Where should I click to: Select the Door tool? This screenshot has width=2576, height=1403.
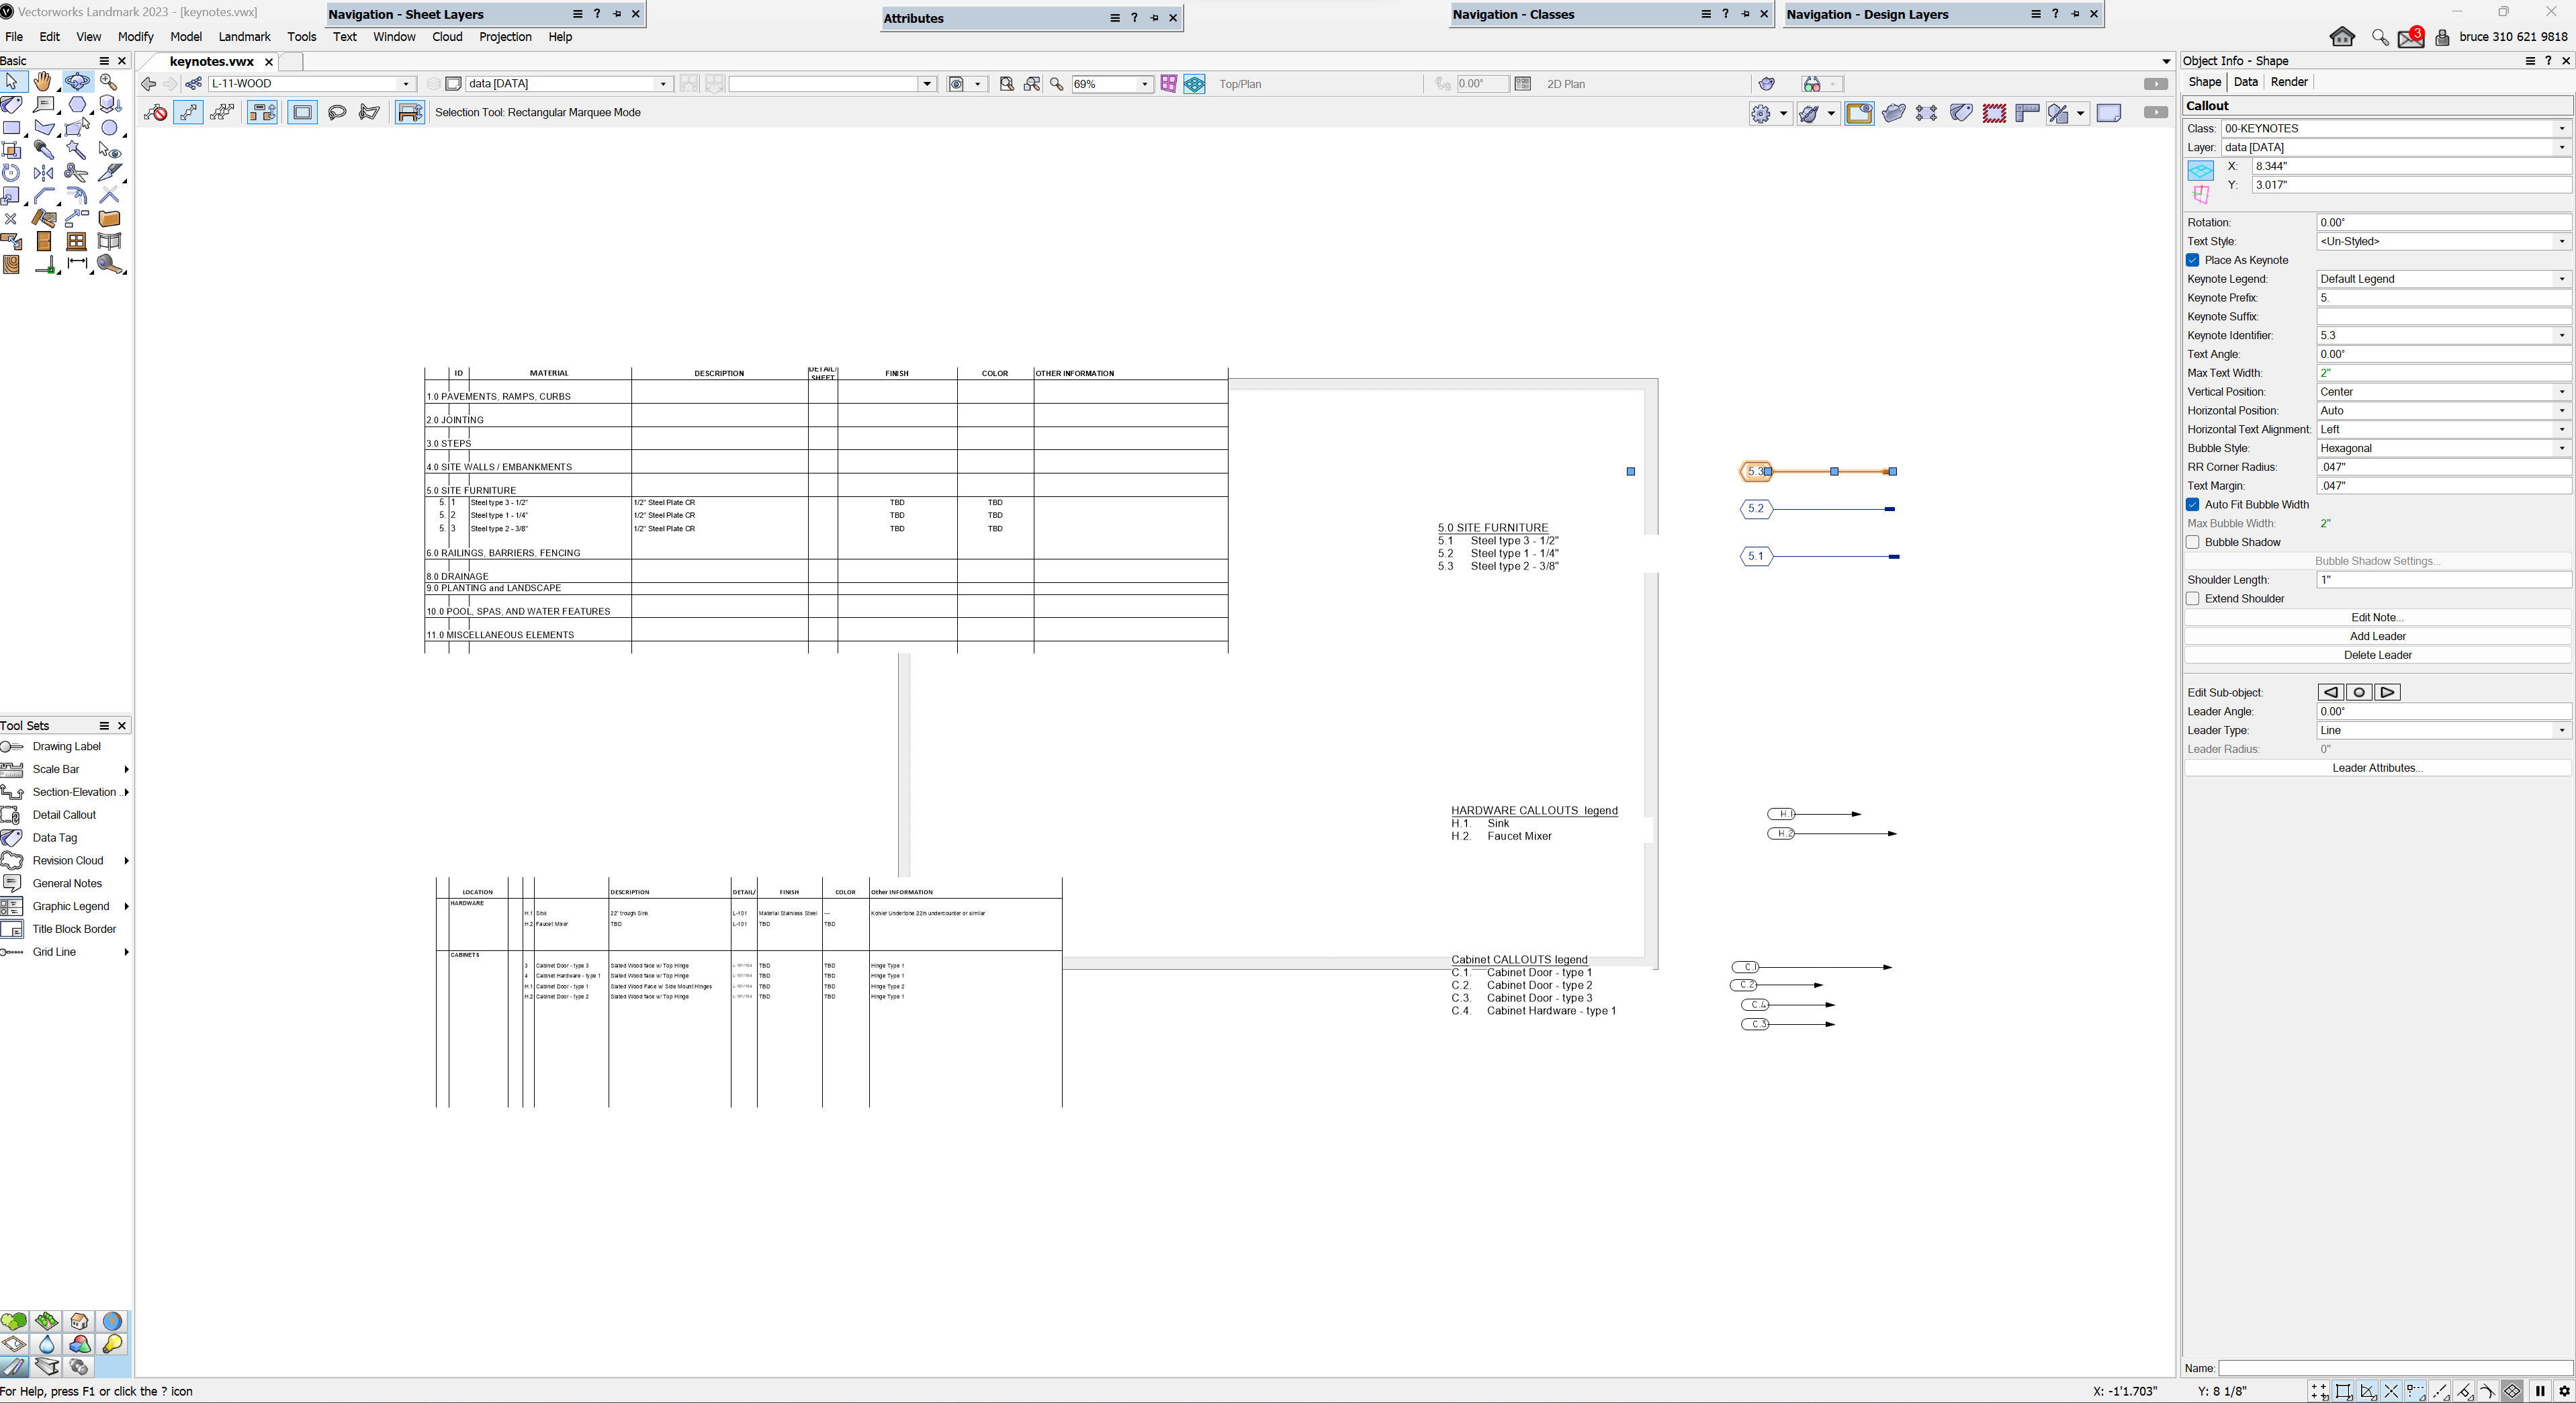[x=43, y=242]
